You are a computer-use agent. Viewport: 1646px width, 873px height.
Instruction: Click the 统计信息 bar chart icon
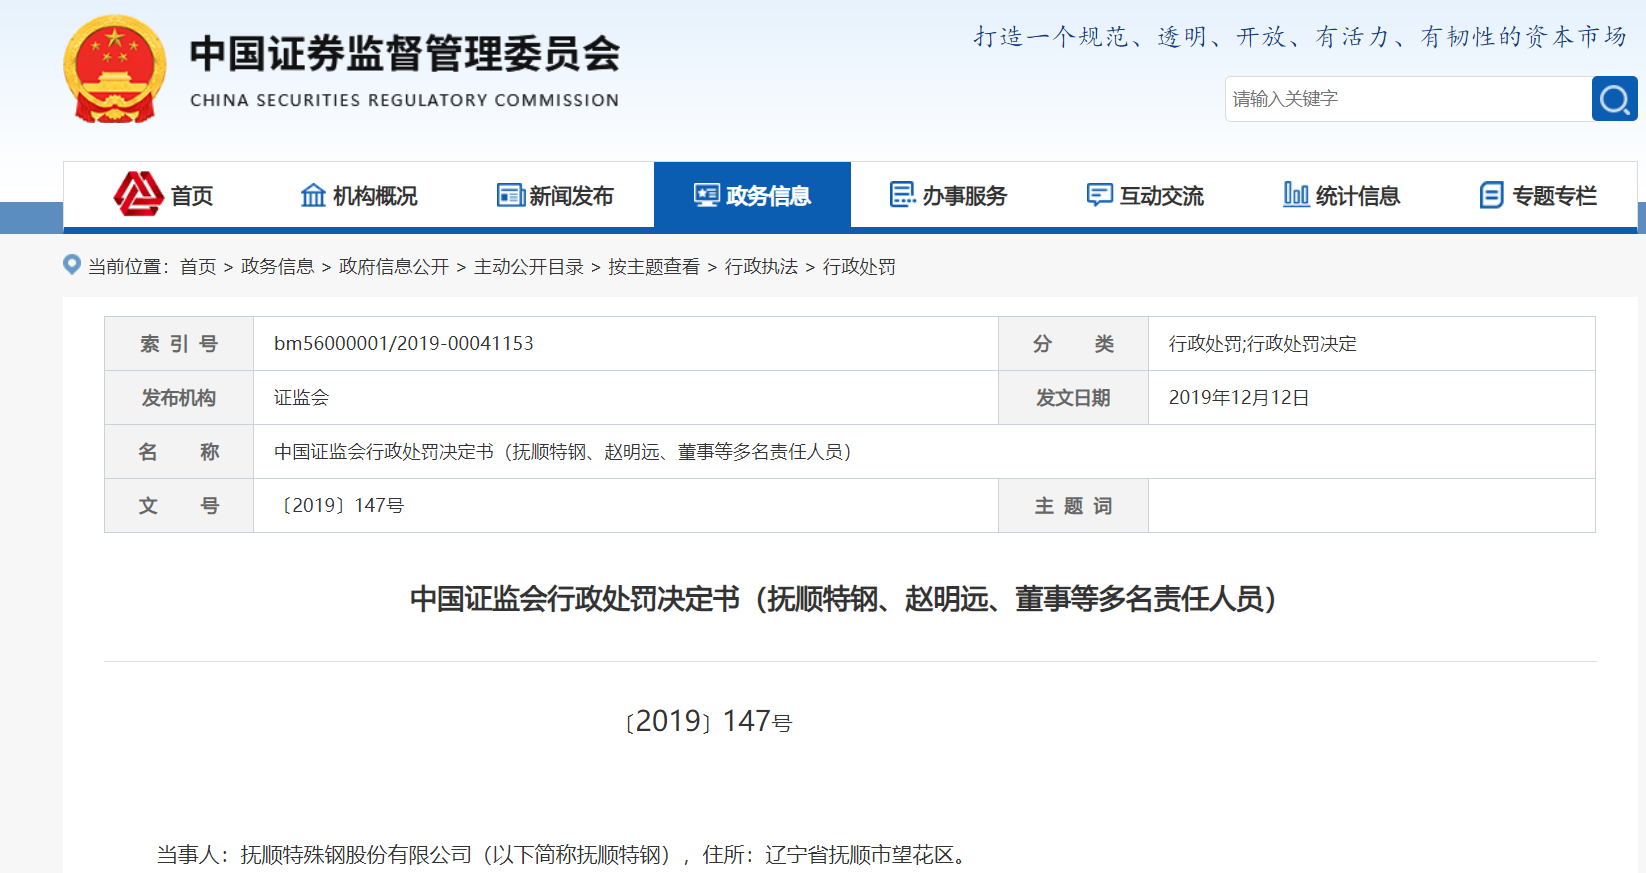1296,194
